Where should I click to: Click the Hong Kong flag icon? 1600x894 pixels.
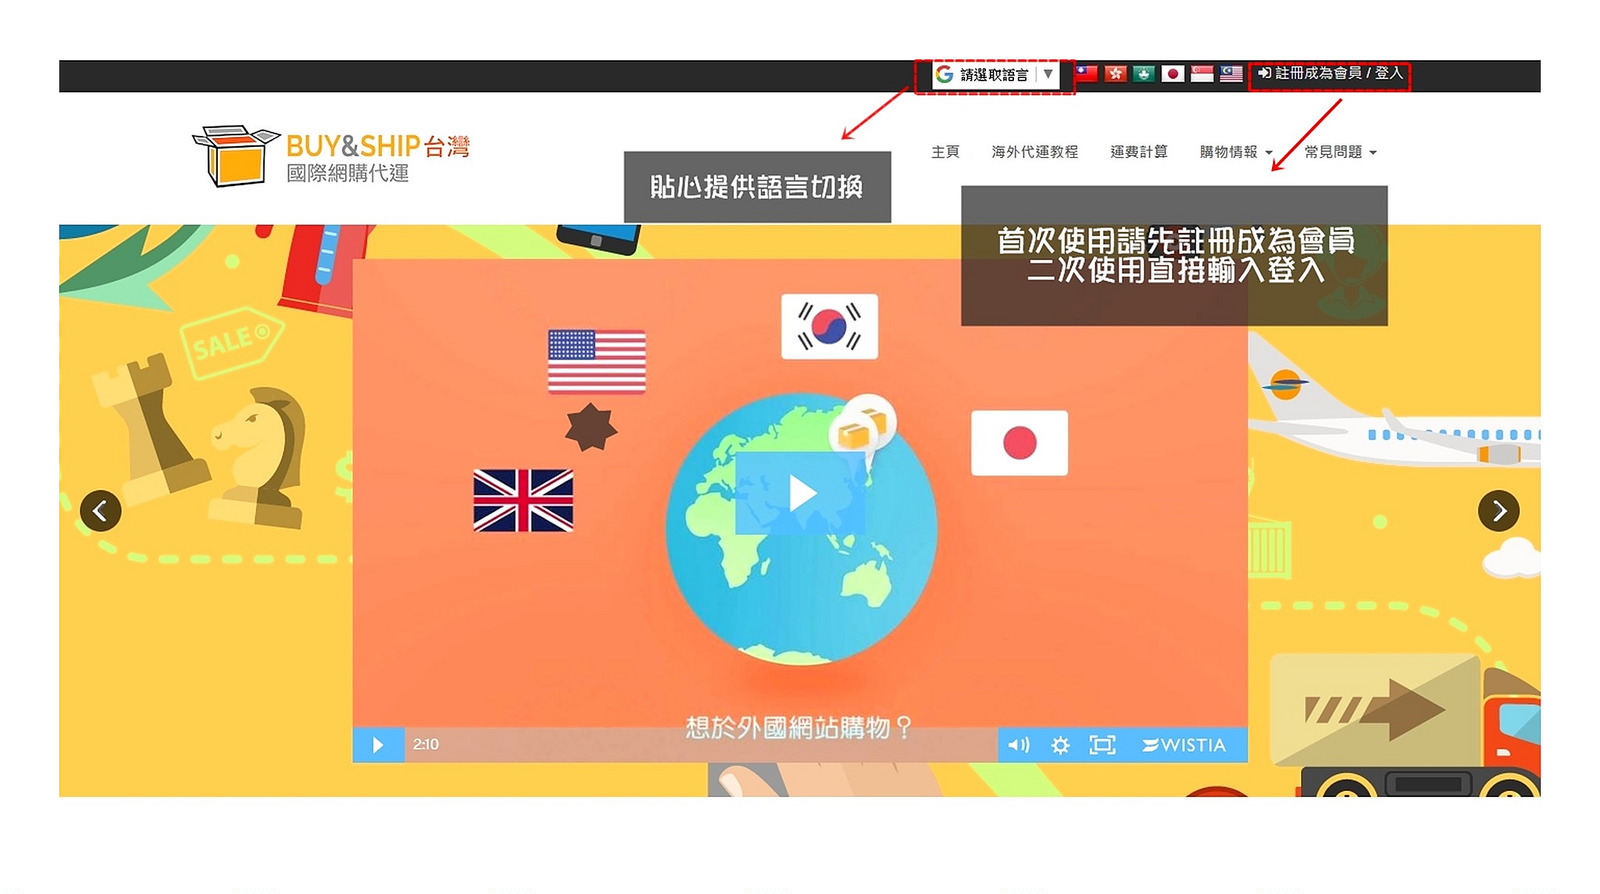pos(1115,74)
